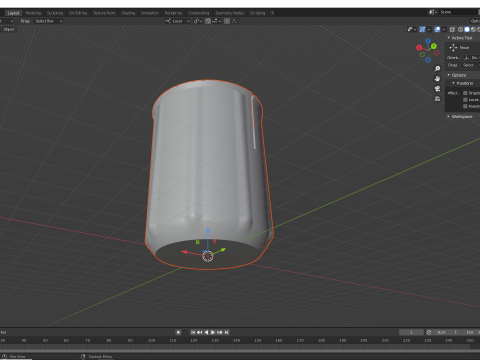Click the red X axis gizmo ball
480x360 pixels.
(x=419, y=48)
